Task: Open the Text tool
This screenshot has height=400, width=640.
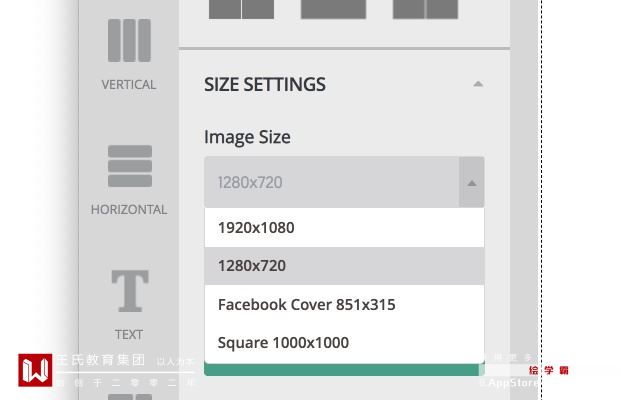Action: [x=129, y=292]
